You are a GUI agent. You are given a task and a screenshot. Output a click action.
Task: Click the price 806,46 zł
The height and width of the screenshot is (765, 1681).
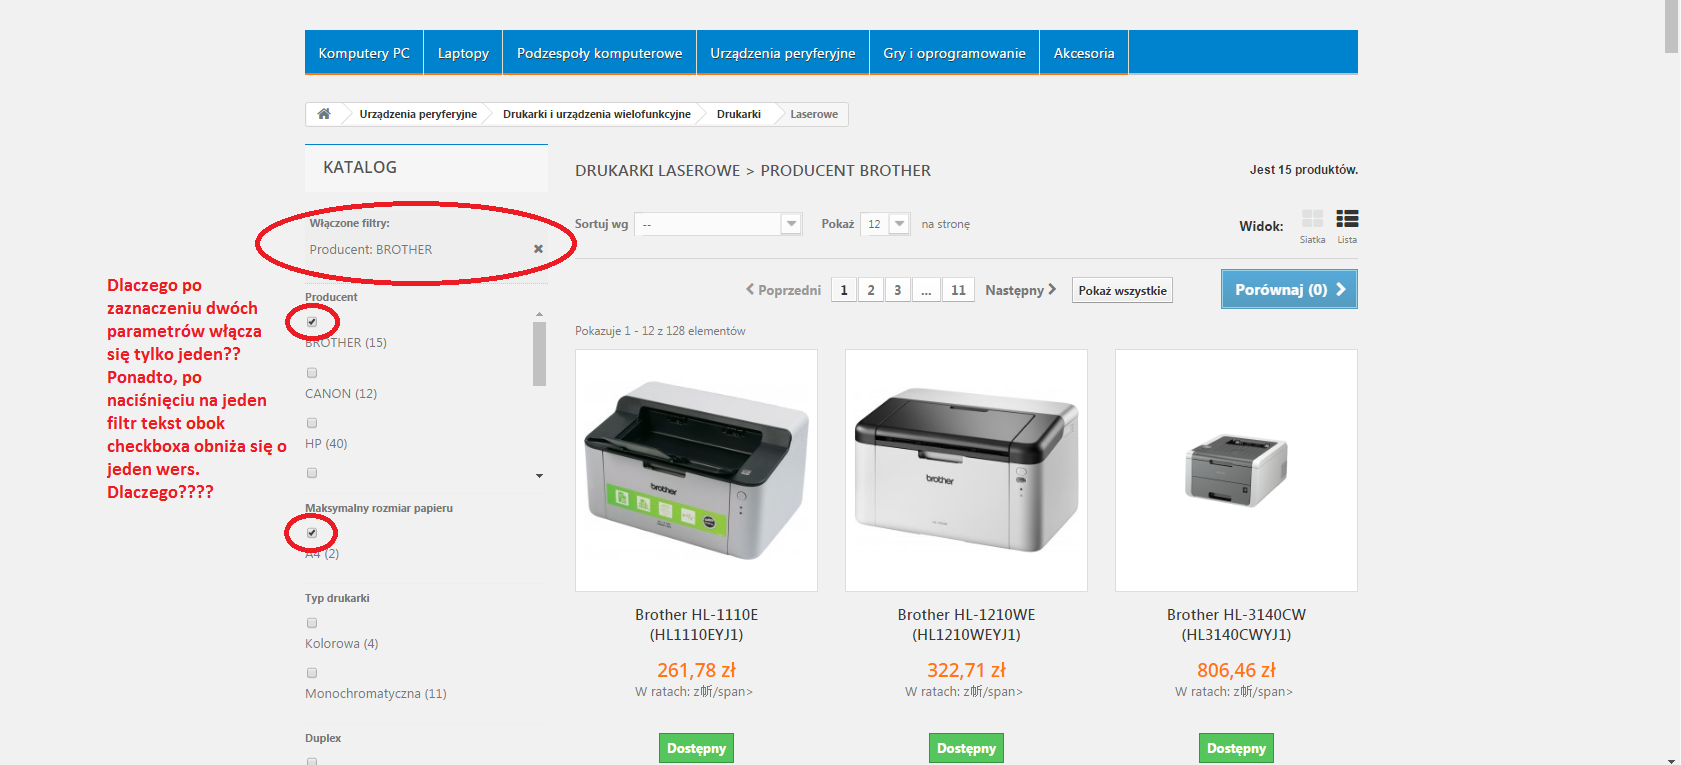1236,670
